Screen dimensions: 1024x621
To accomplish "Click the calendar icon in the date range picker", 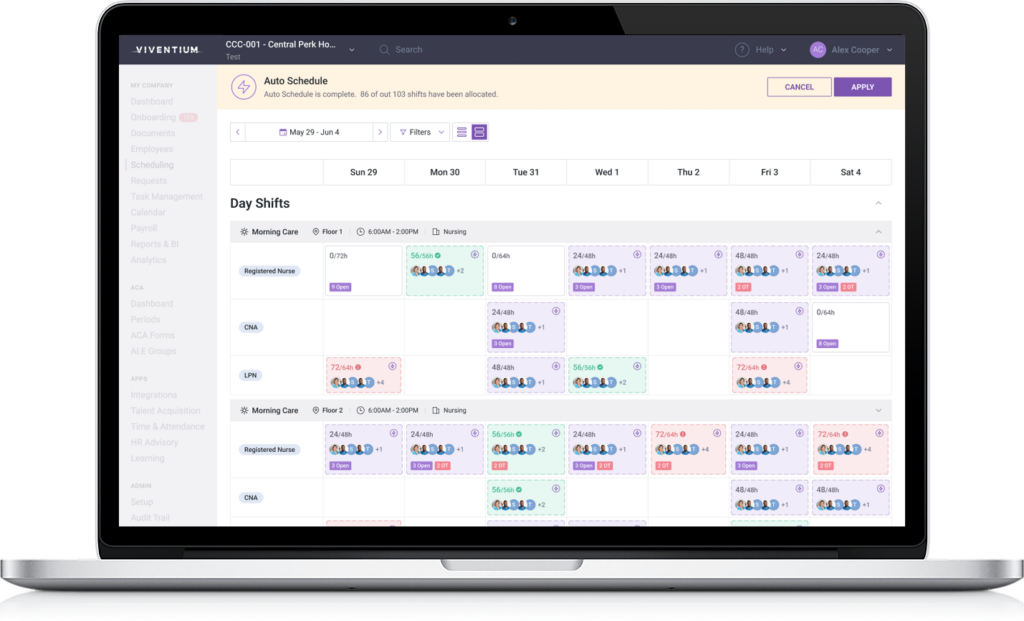I will coord(283,131).
